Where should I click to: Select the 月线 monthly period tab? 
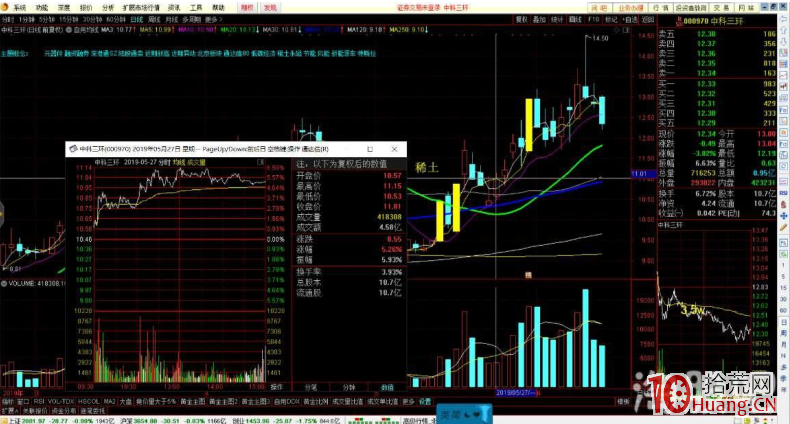click(x=172, y=19)
